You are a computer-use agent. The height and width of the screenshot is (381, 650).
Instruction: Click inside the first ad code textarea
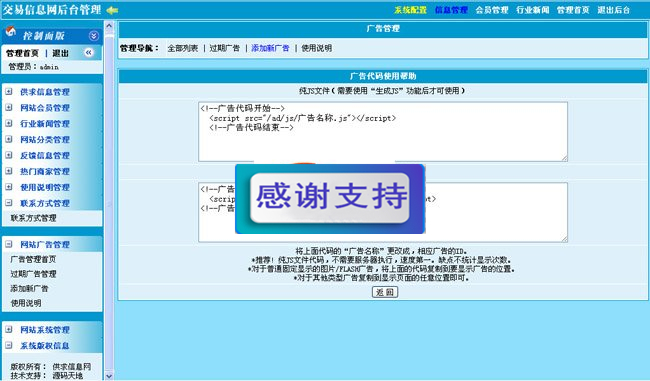tap(383, 132)
